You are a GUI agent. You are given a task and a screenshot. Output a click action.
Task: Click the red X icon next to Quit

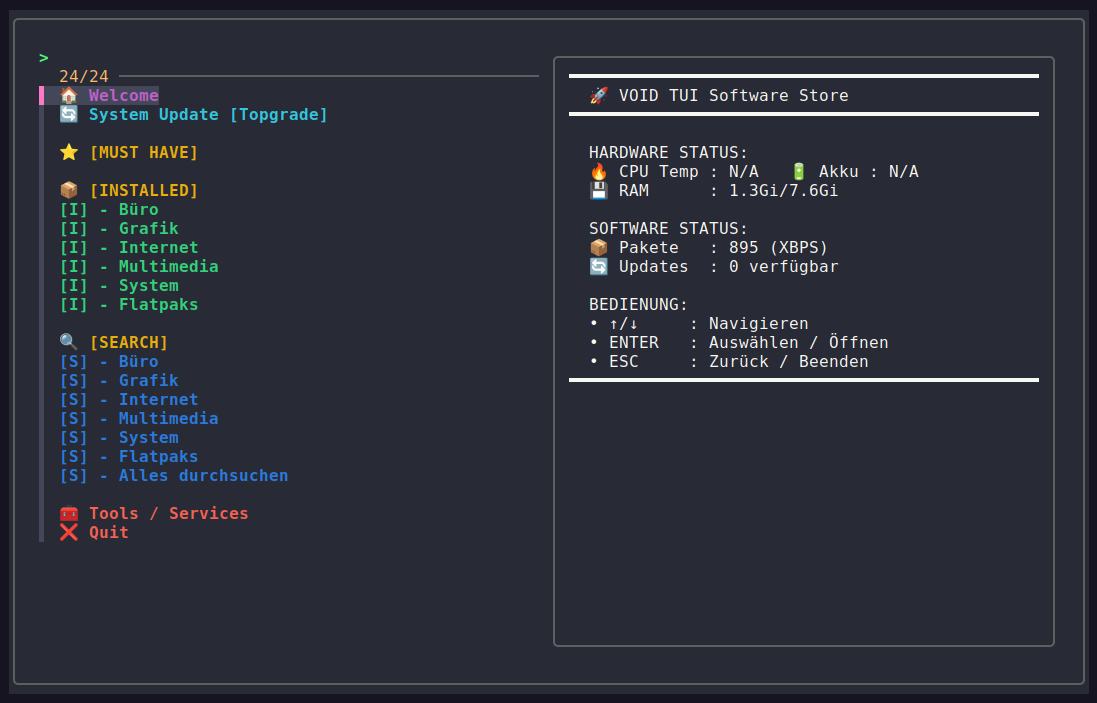(x=68, y=532)
